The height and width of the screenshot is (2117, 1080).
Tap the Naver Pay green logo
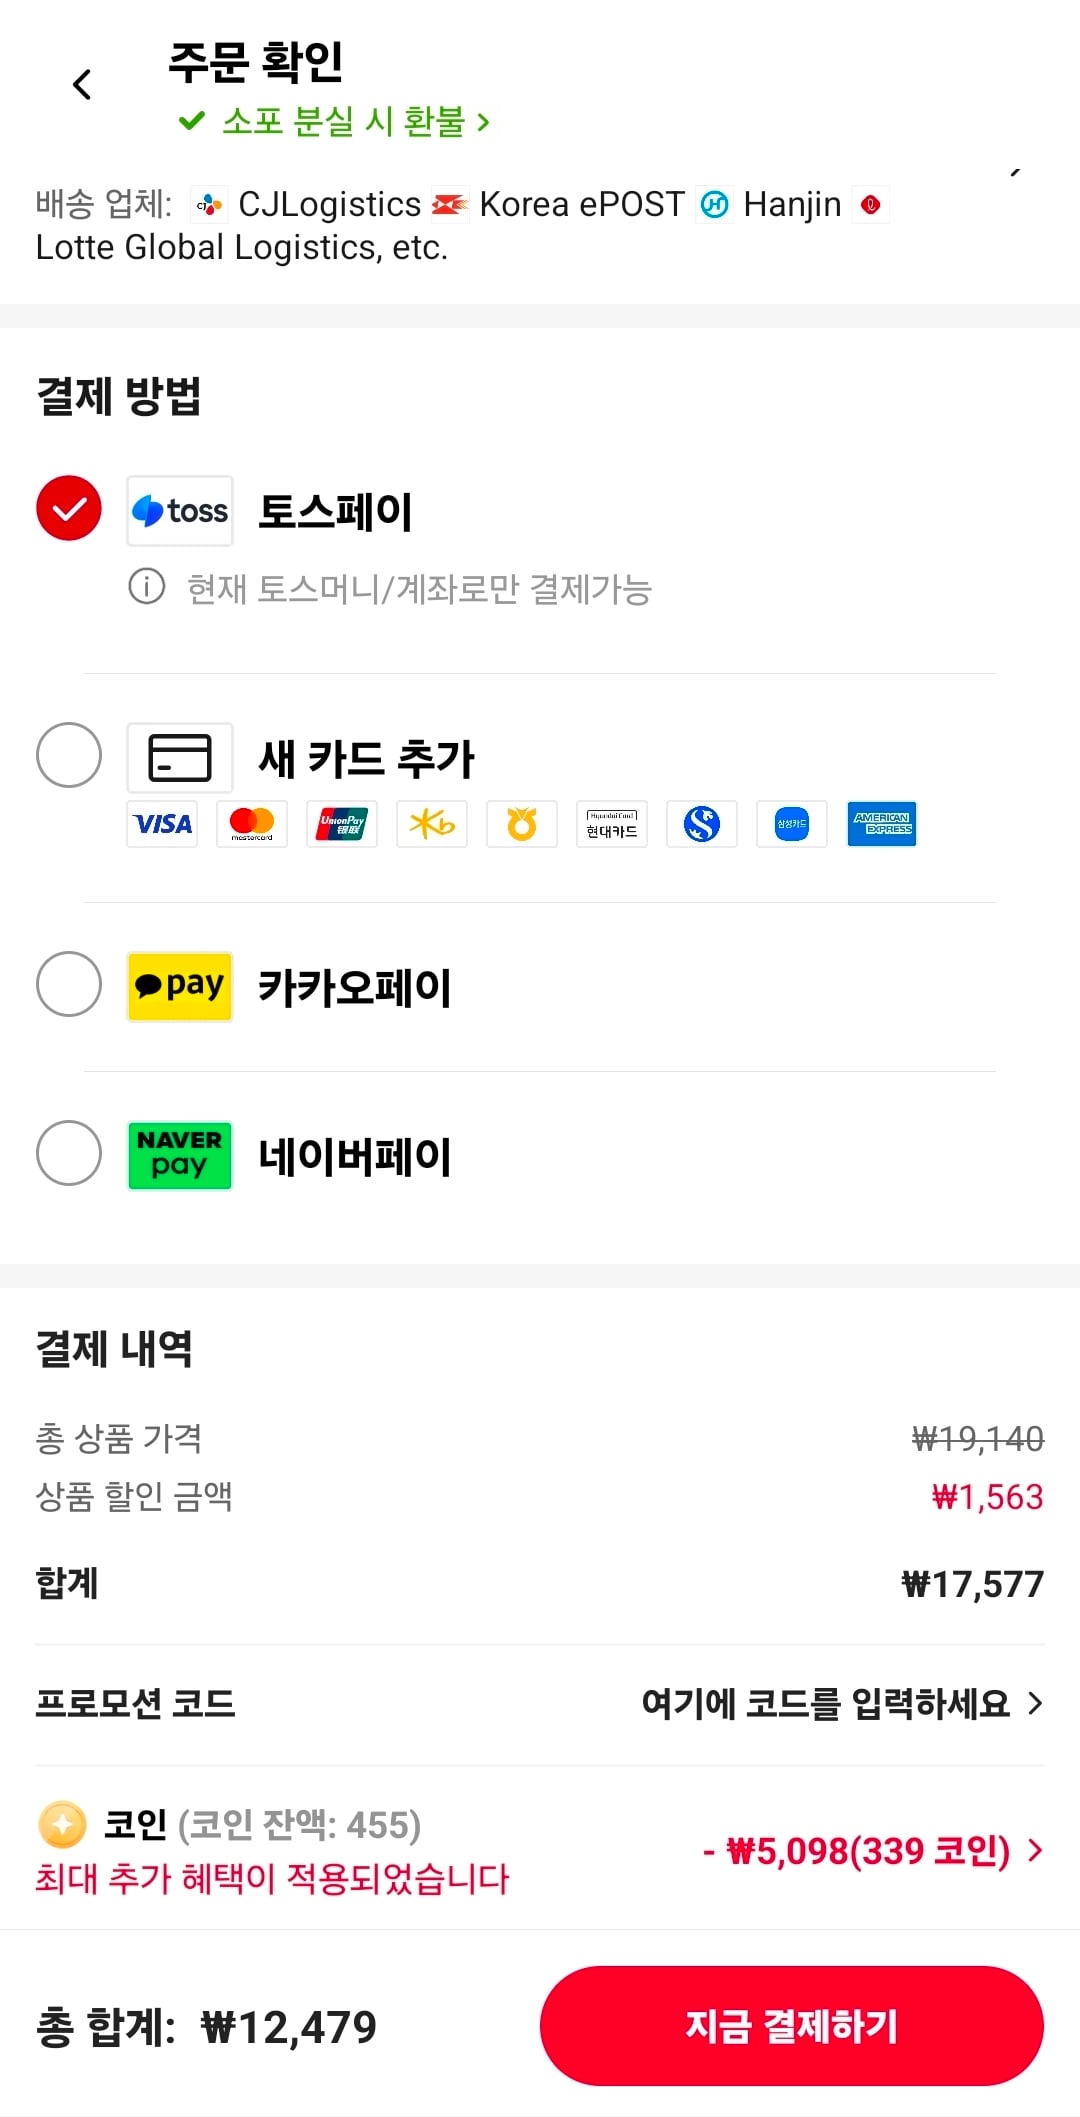point(180,1156)
